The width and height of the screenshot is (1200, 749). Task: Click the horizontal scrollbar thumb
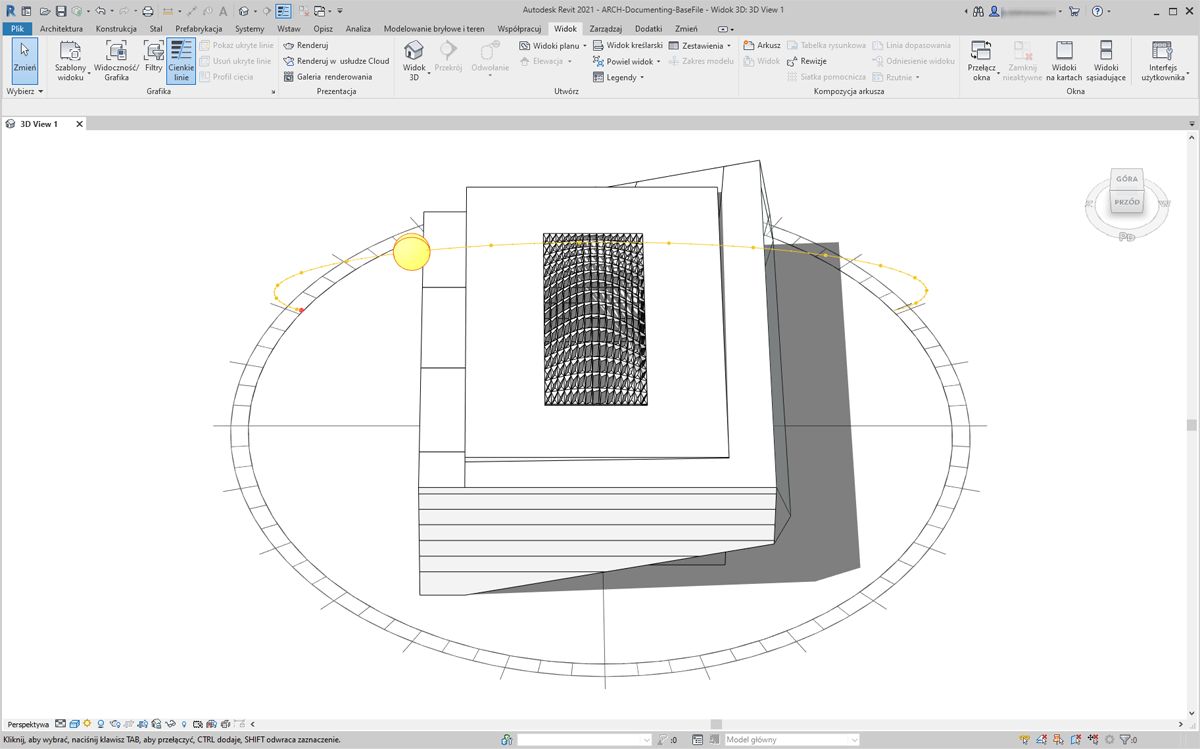point(716,723)
